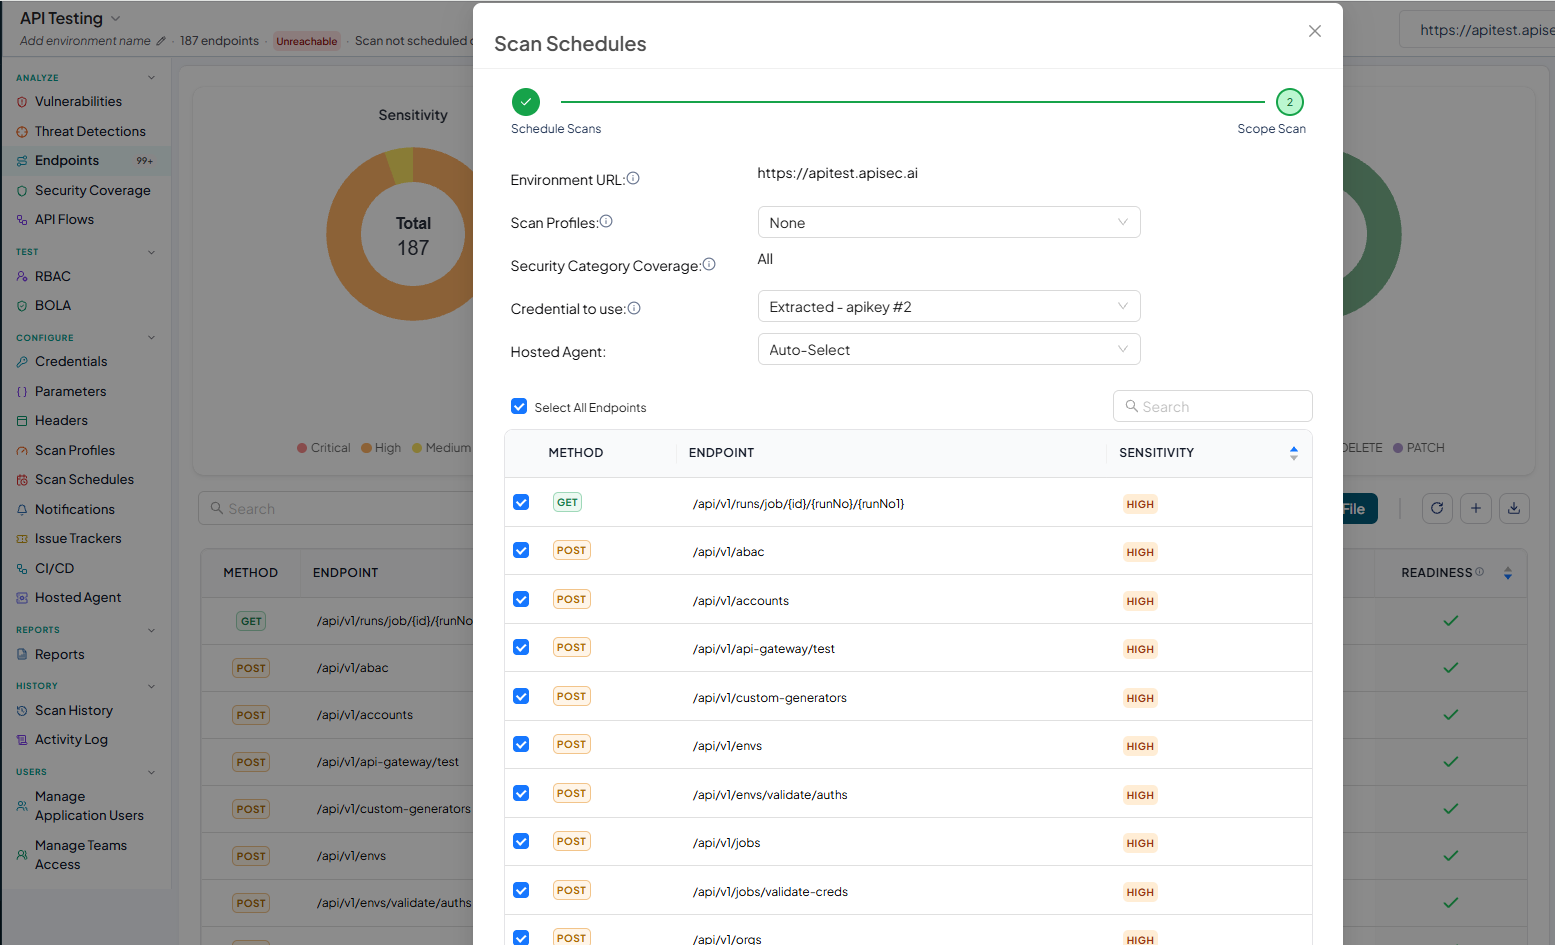Click the Scan Profiles info icon
This screenshot has width=1555, height=945.
(x=606, y=221)
